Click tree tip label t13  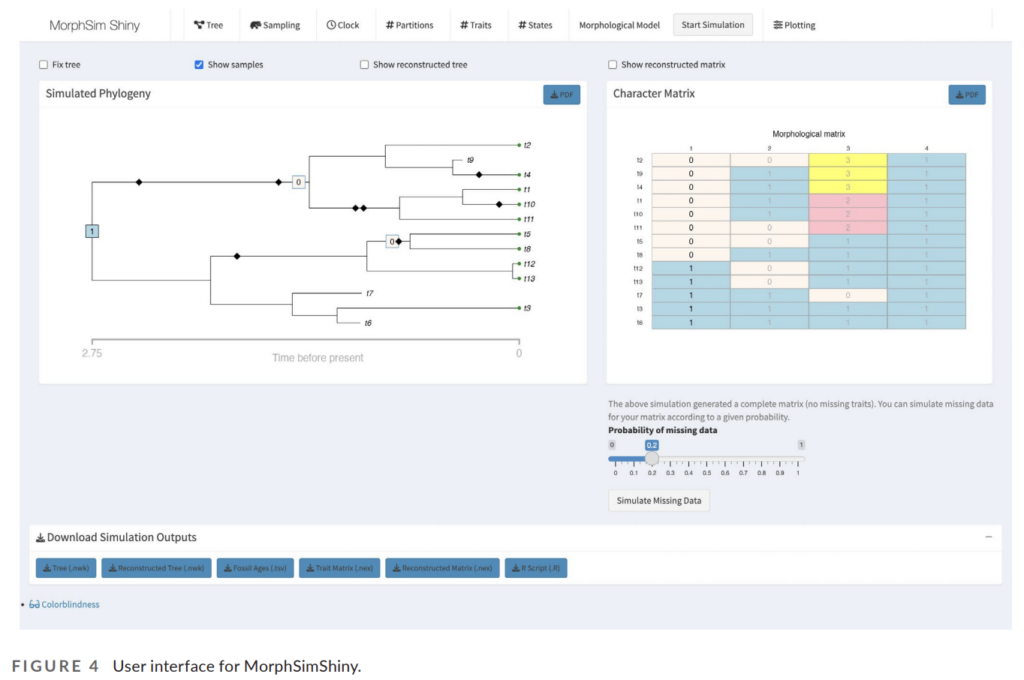(x=530, y=279)
